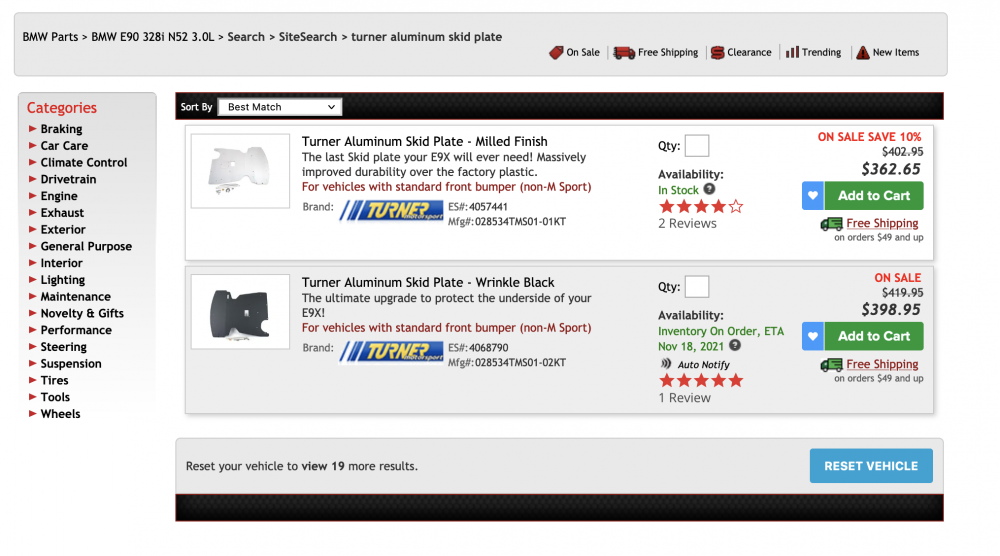Open Turner Aluminum Skid Plate - Wrinkle Black title
This screenshot has width=1000, height=556.
pyautogui.click(x=428, y=282)
